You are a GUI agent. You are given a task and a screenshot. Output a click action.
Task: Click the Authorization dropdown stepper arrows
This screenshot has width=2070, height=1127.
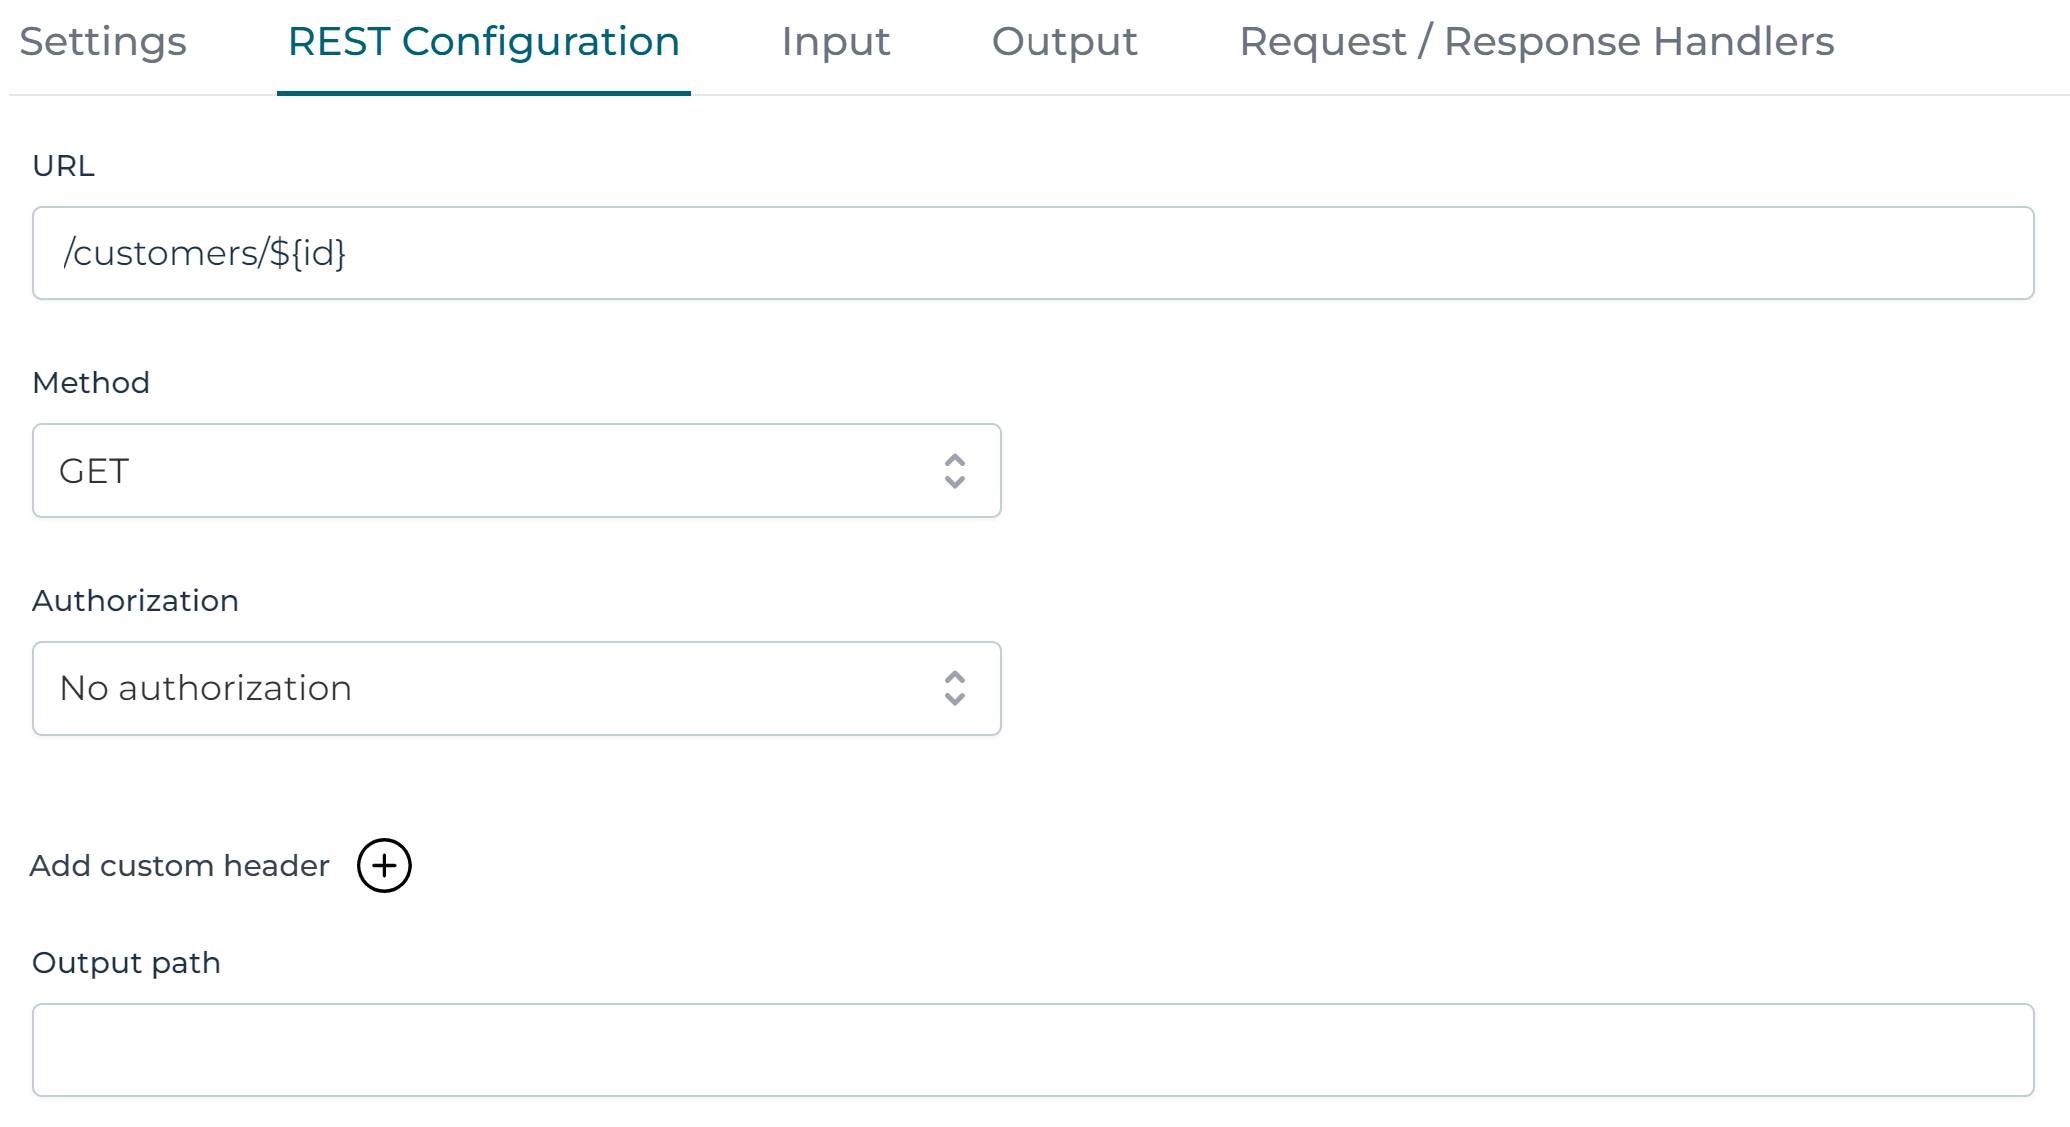pos(955,688)
